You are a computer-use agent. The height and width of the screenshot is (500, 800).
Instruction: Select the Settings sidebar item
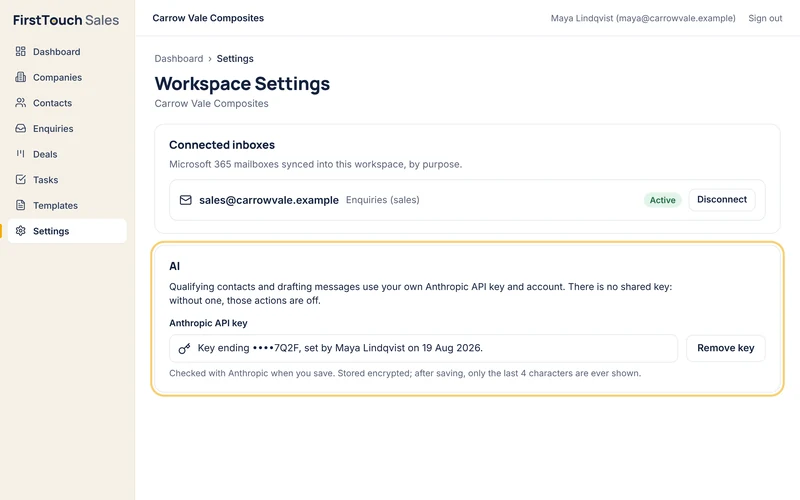(67, 231)
